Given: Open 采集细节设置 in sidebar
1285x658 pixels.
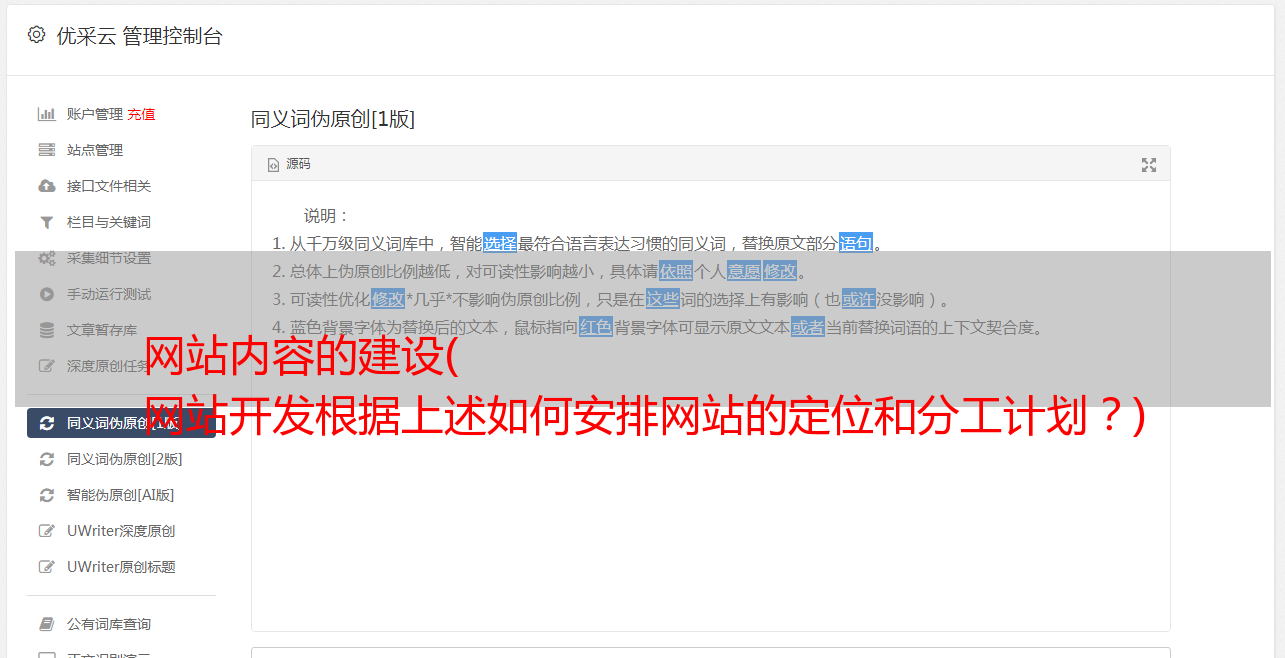Looking at the screenshot, I should point(108,258).
